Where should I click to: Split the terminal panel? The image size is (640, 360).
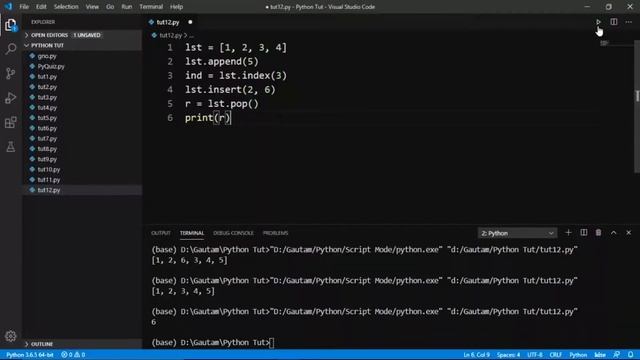(x=584, y=233)
